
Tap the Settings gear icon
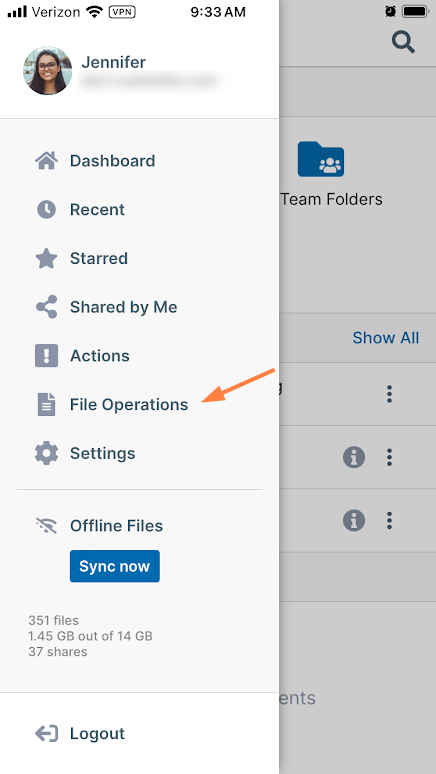click(46, 453)
